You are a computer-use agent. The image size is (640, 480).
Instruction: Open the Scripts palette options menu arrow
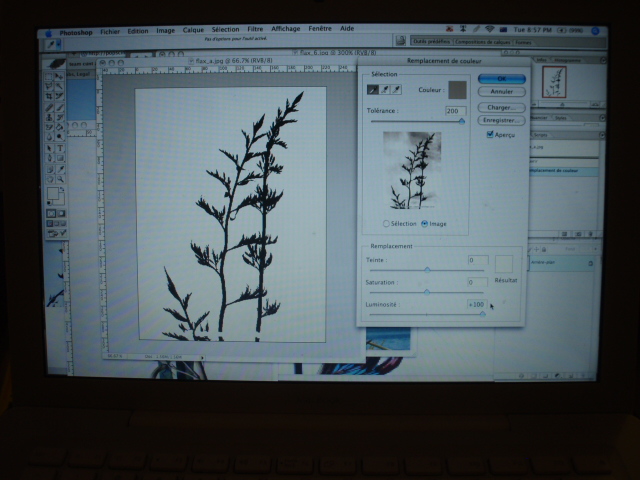(602, 135)
